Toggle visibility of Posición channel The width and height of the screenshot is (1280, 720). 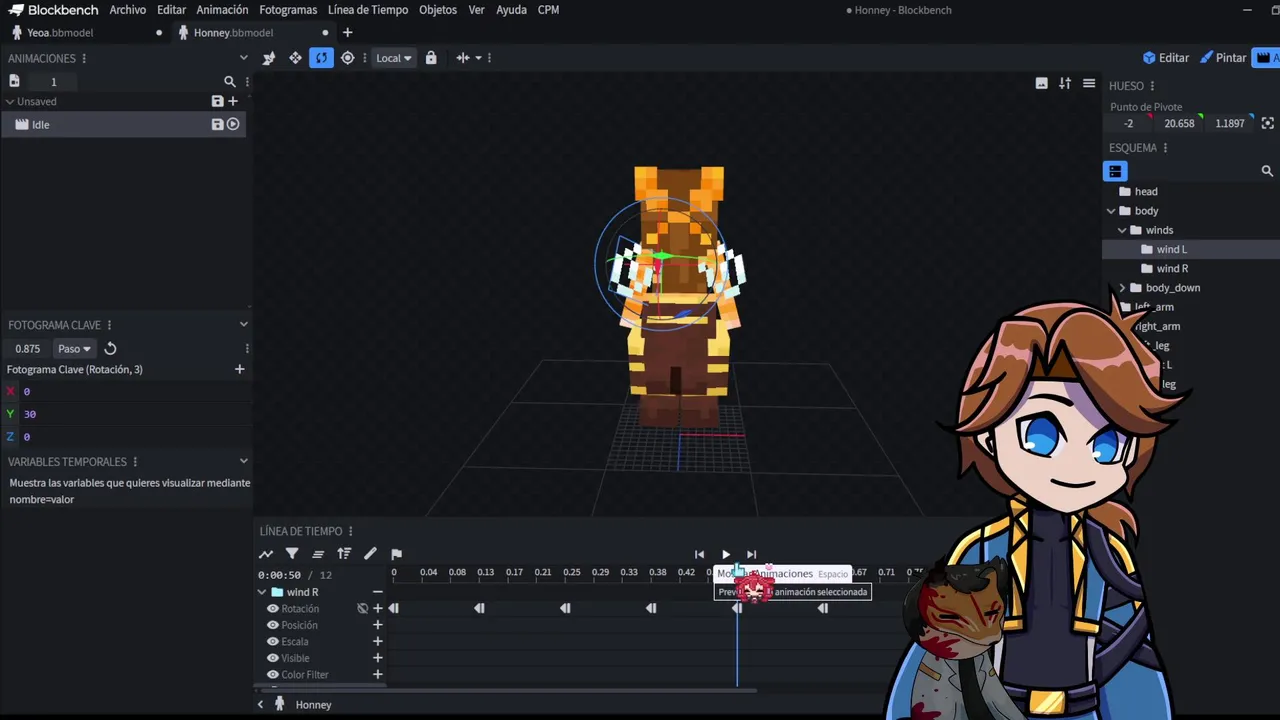click(272, 625)
